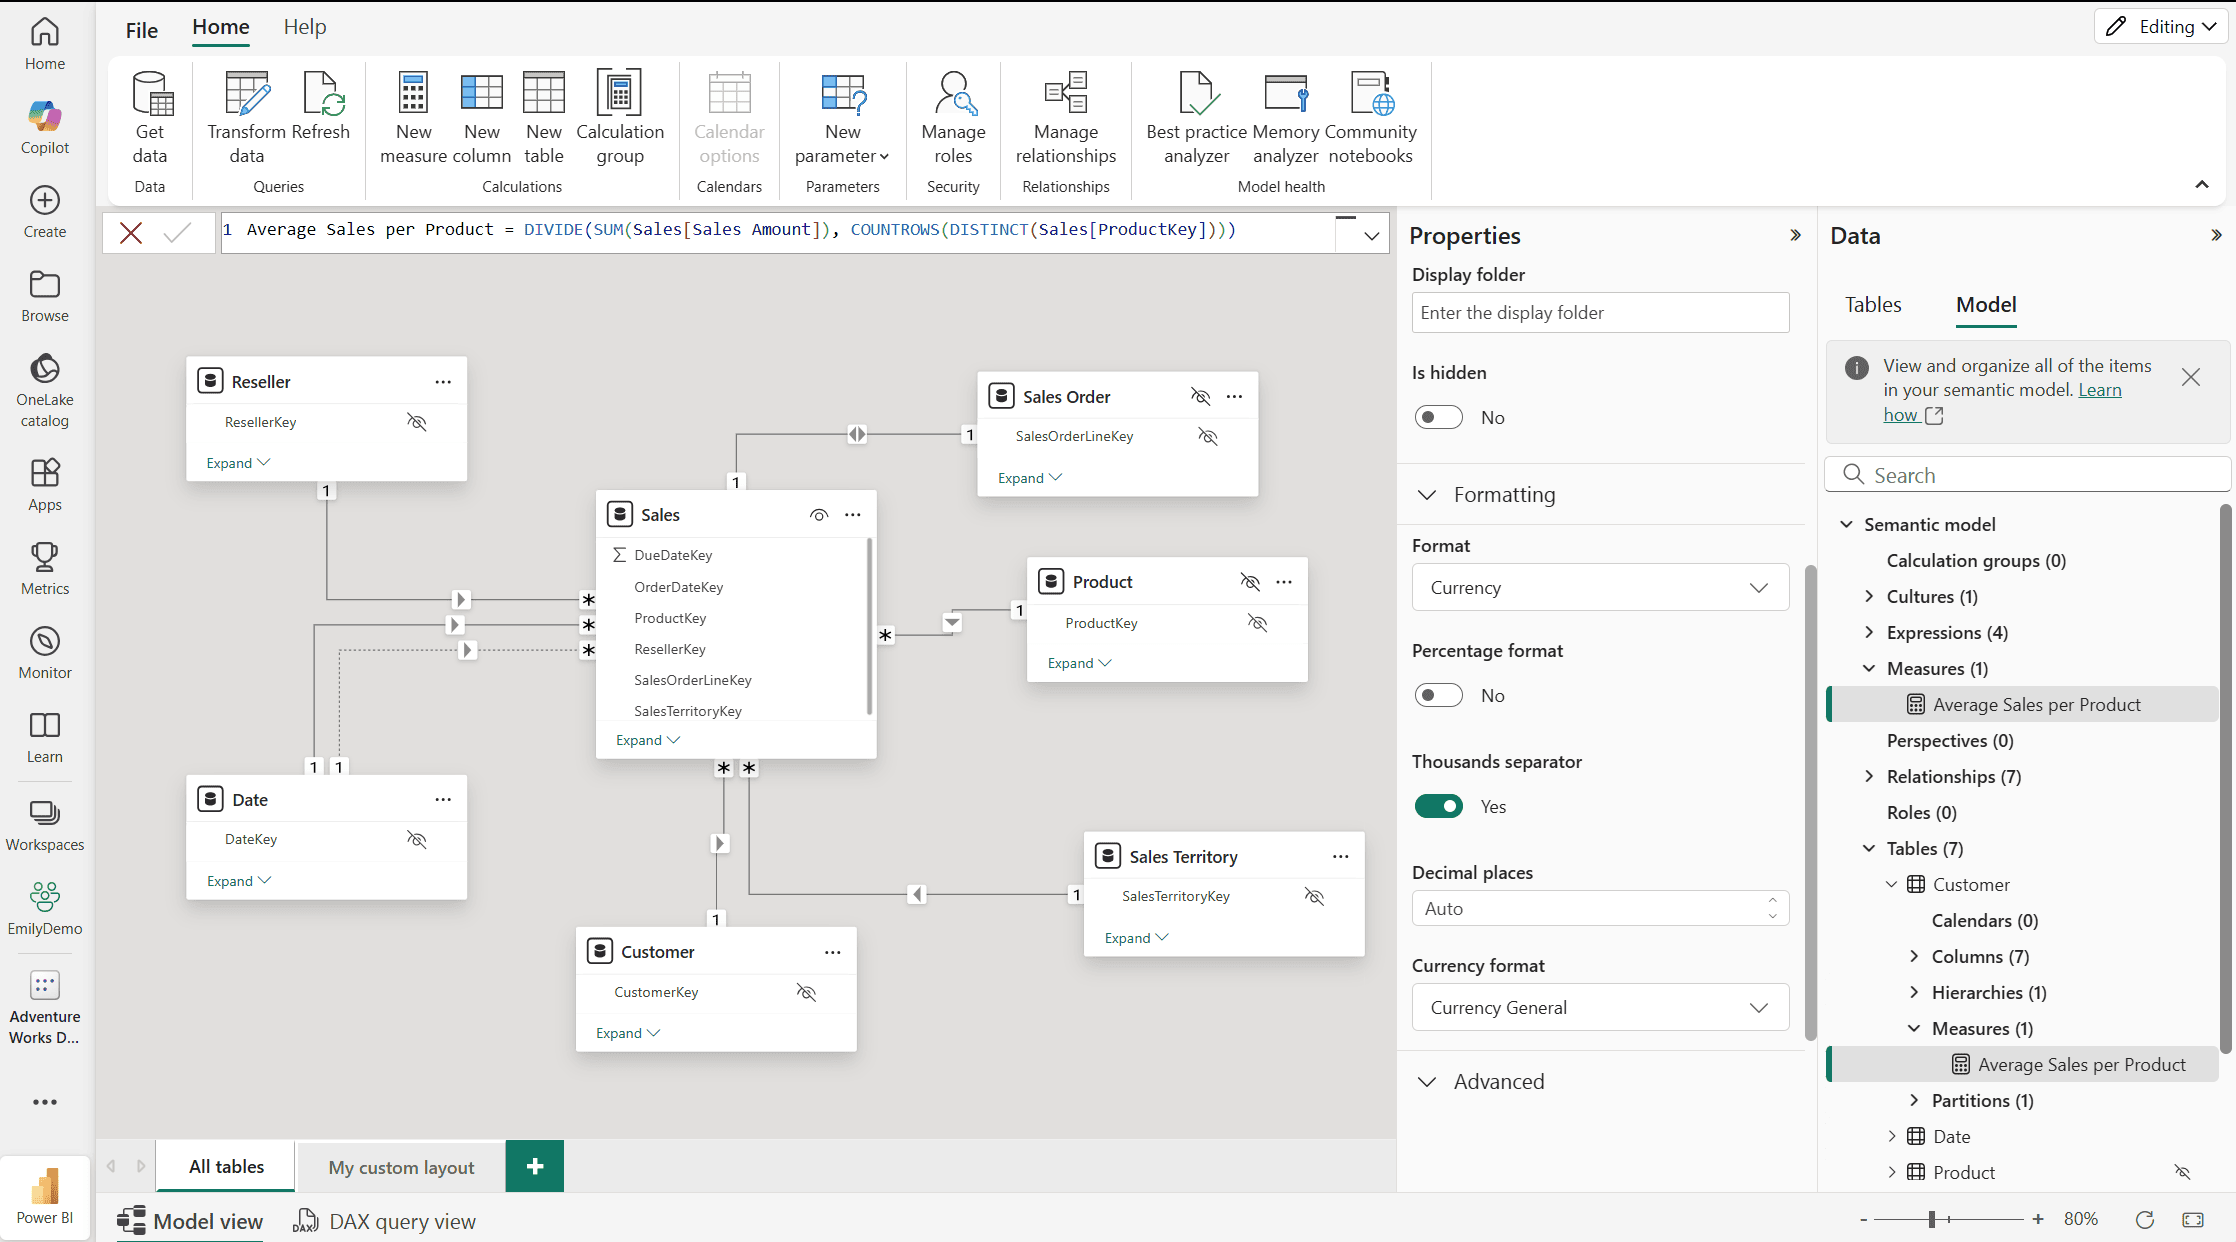Screen dimensions: 2236x1242
Task: Click the zoom slider handle
Action: [x=1932, y=1219]
